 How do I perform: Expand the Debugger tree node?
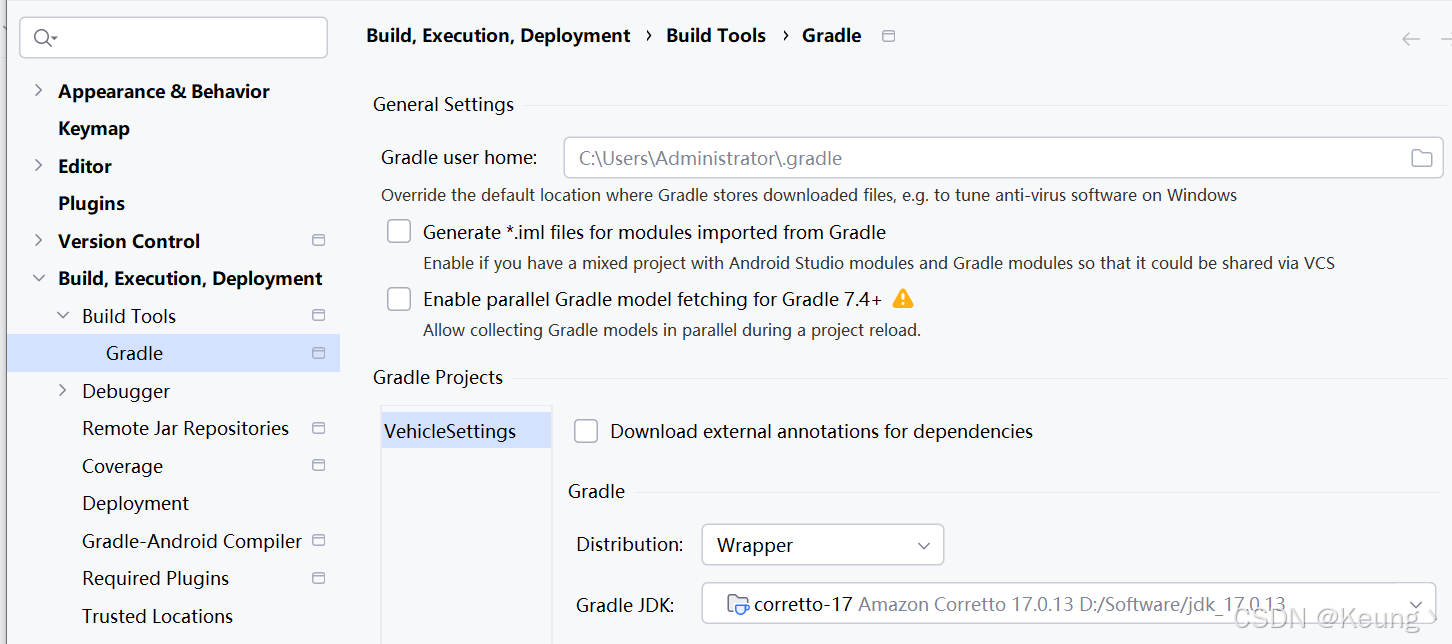[x=63, y=391]
